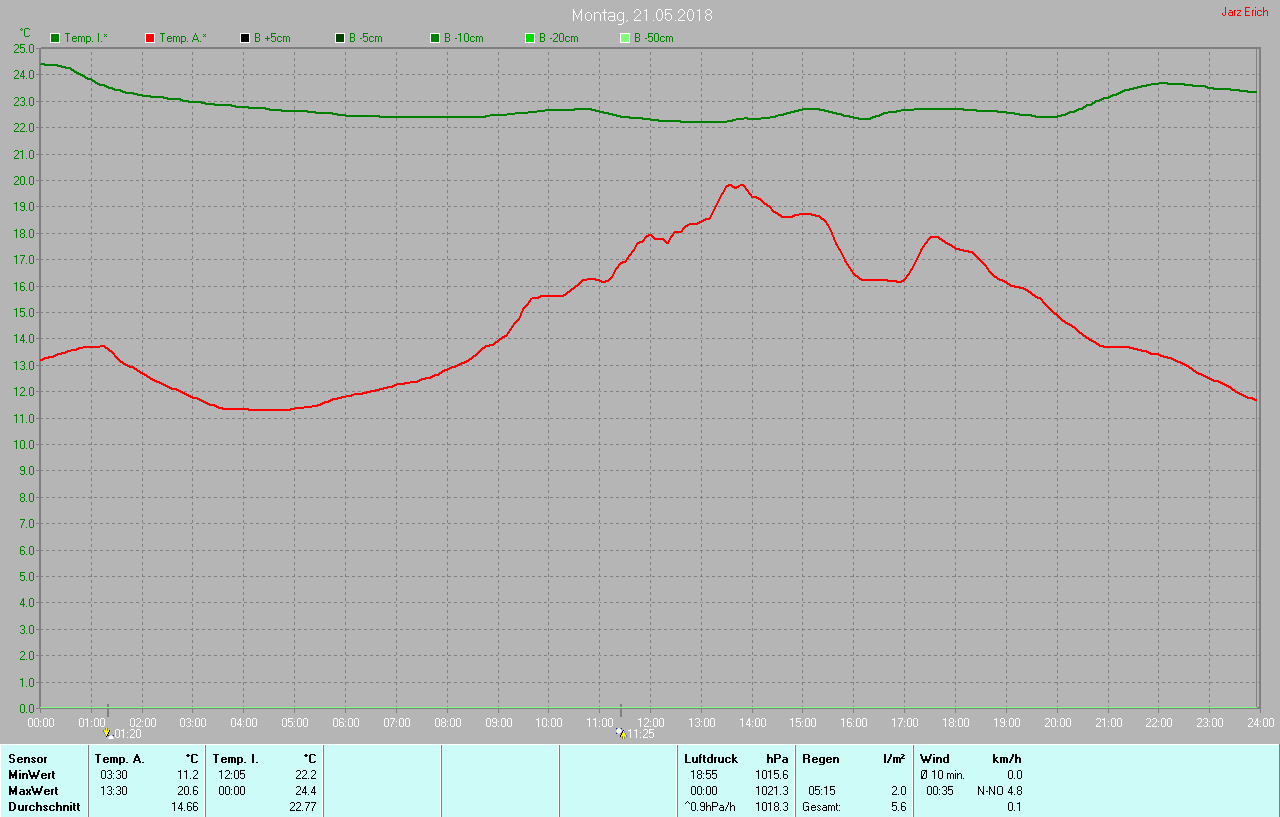This screenshot has height=817, width=1280.
Task: Click the Temp. A. minimum value 11.2
Action: pyautogui.click(x=188, y=775)
